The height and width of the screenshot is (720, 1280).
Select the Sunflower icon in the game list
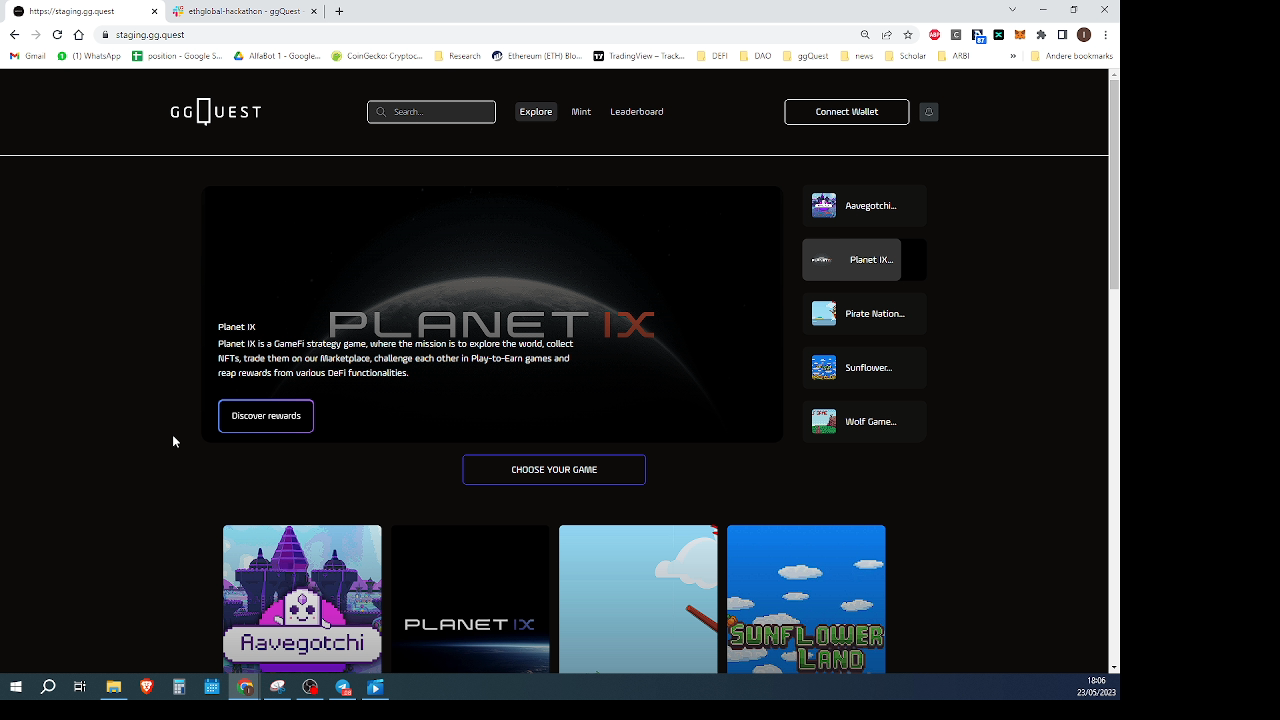[824, 368]
